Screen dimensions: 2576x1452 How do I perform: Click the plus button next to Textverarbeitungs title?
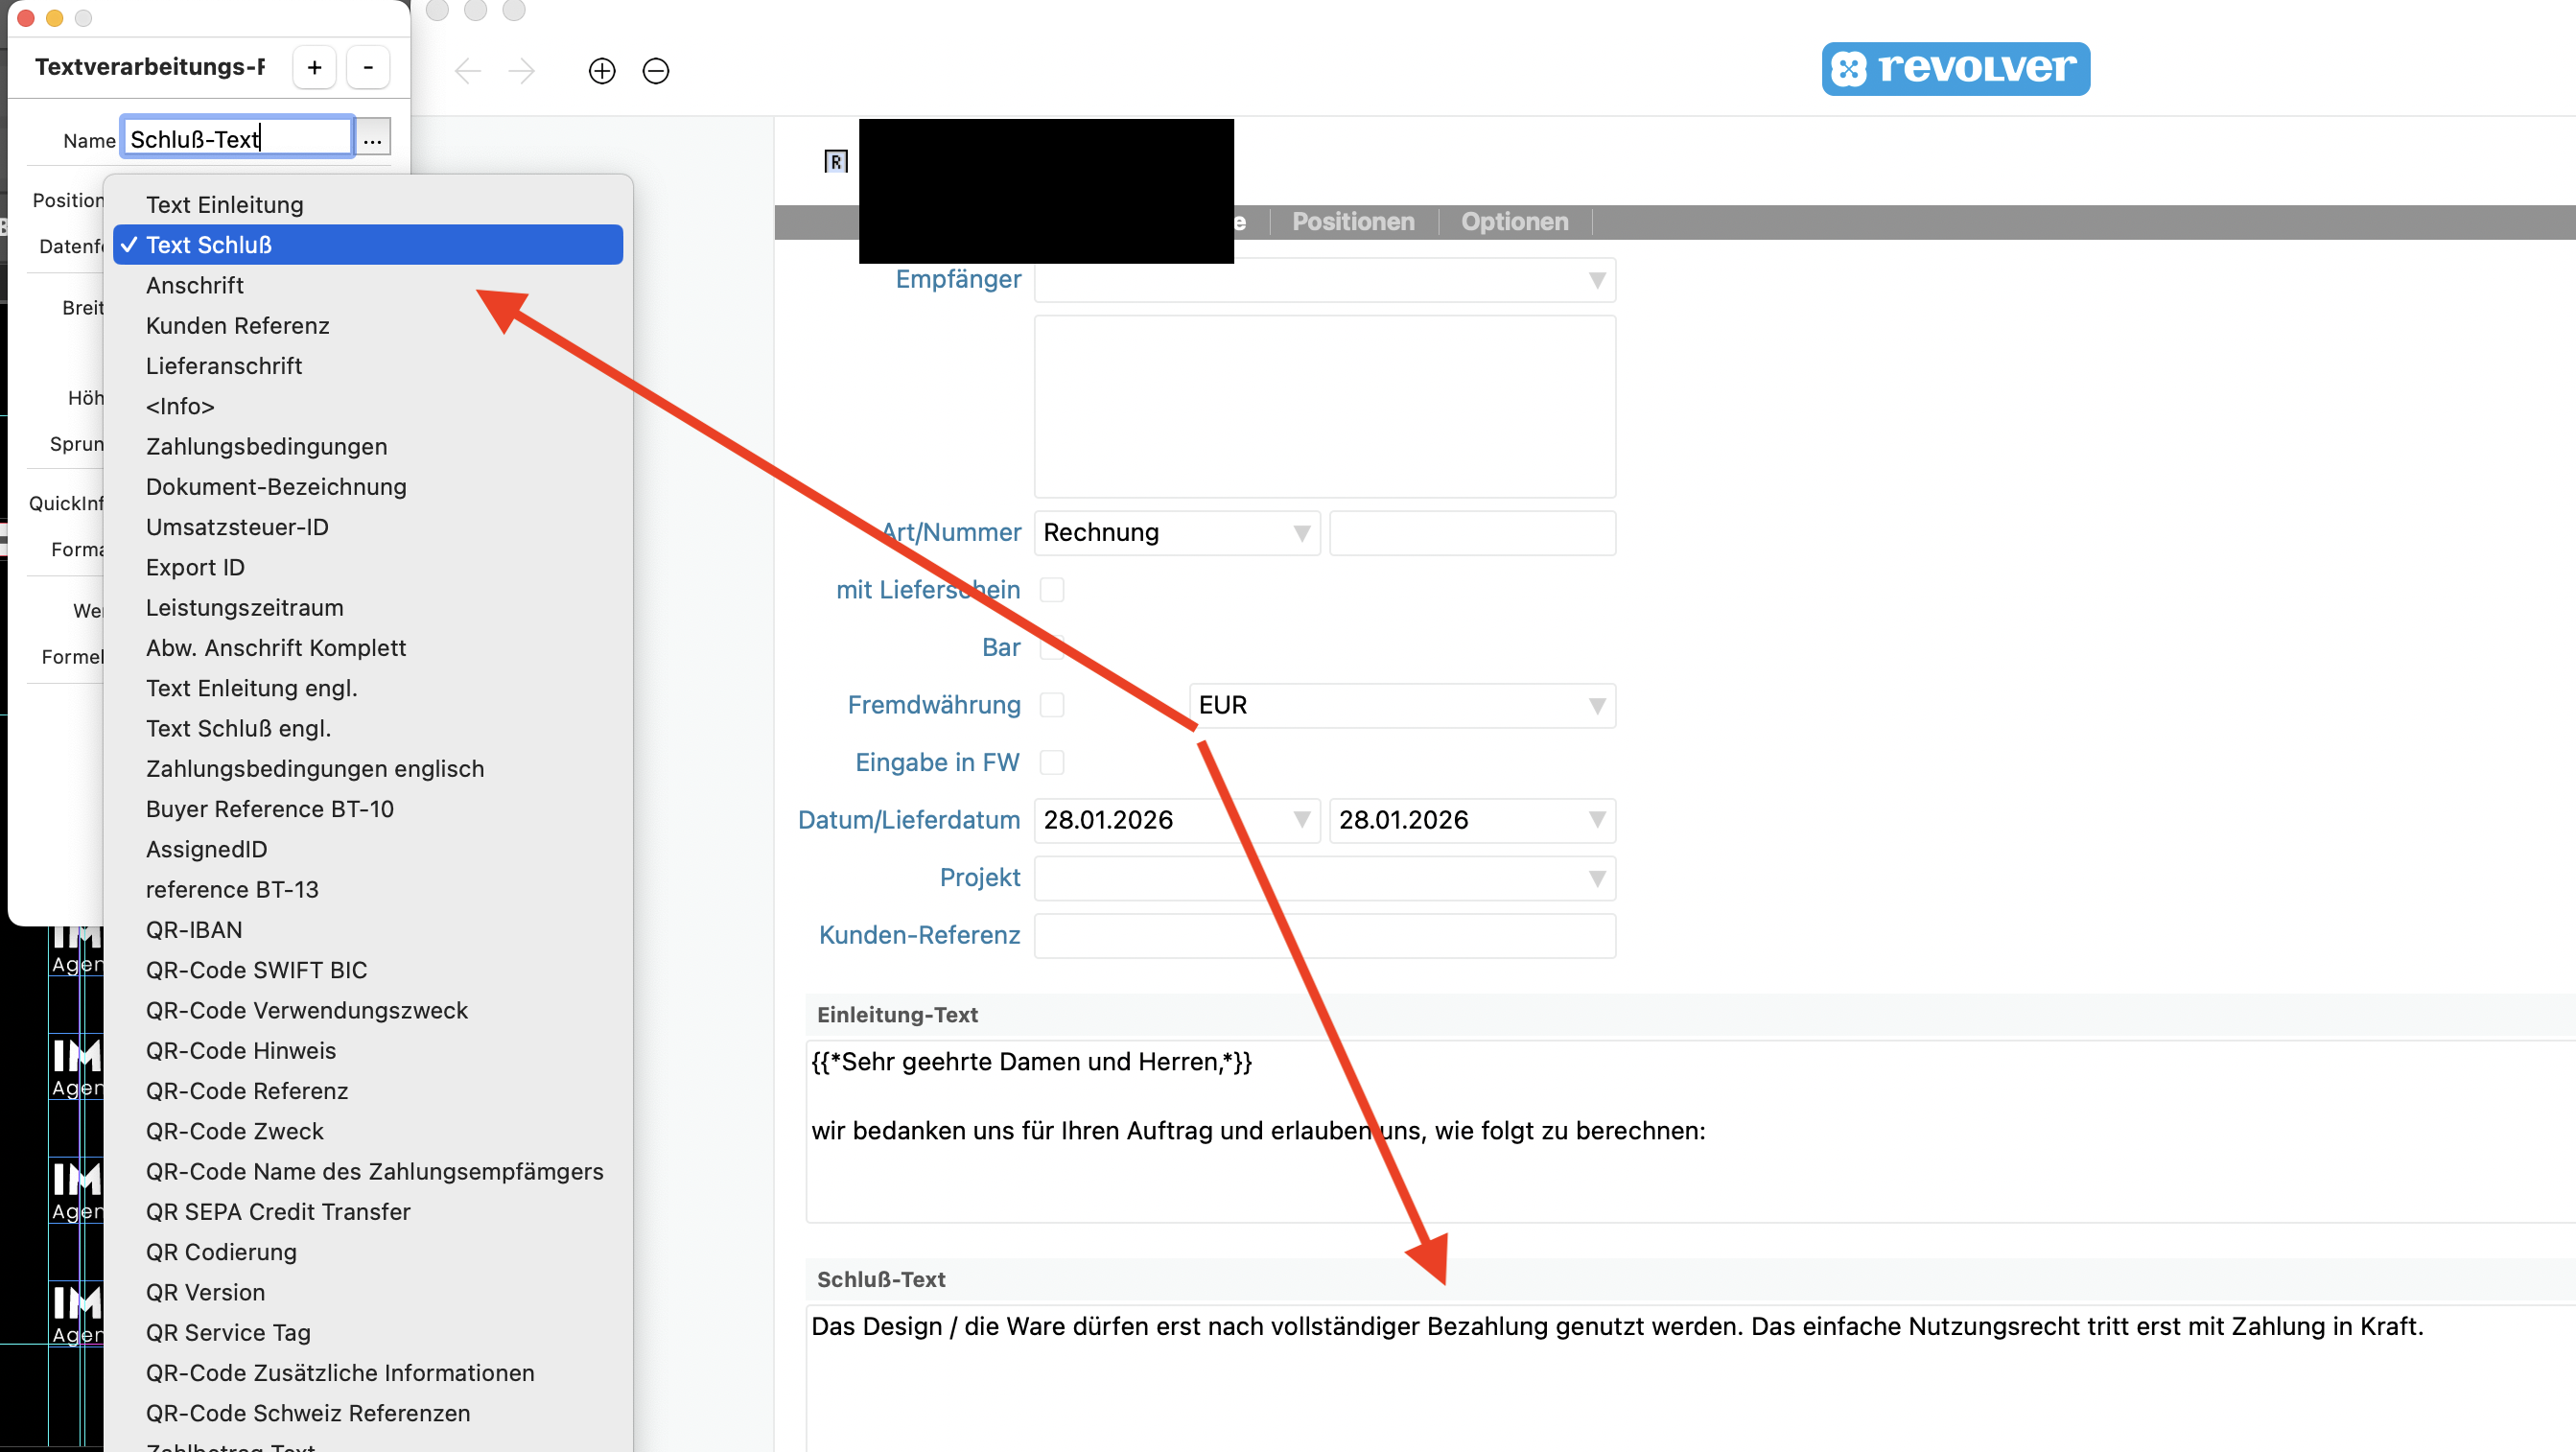(314, 67)
